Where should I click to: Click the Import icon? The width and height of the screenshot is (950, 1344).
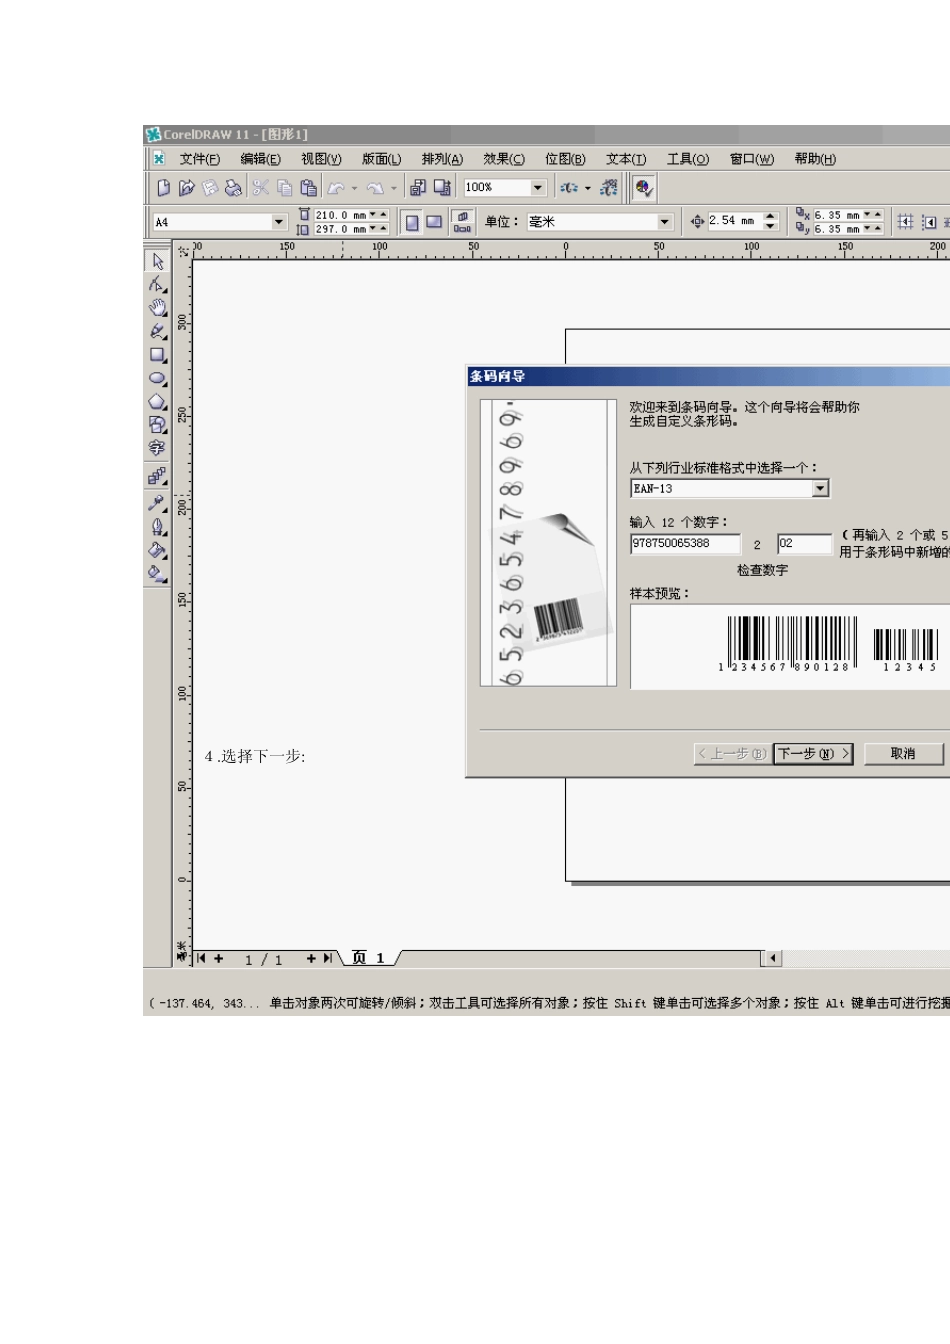418,188
